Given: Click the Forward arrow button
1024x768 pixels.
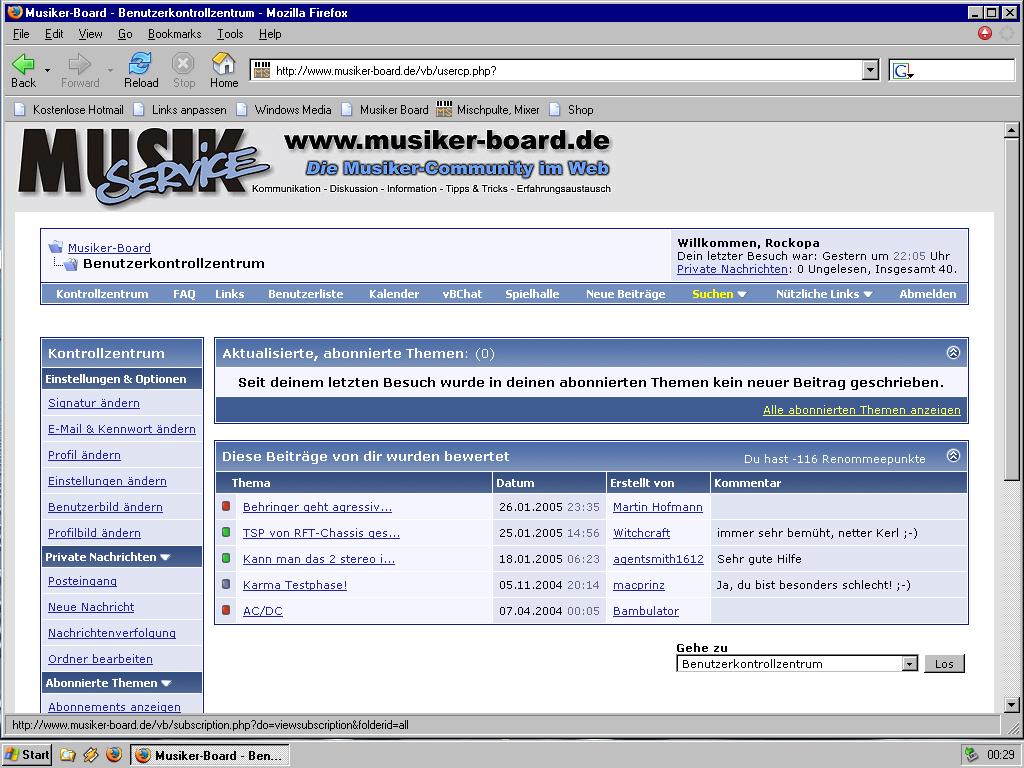Looking at the screenshot, I should click(x=80, y=71).
